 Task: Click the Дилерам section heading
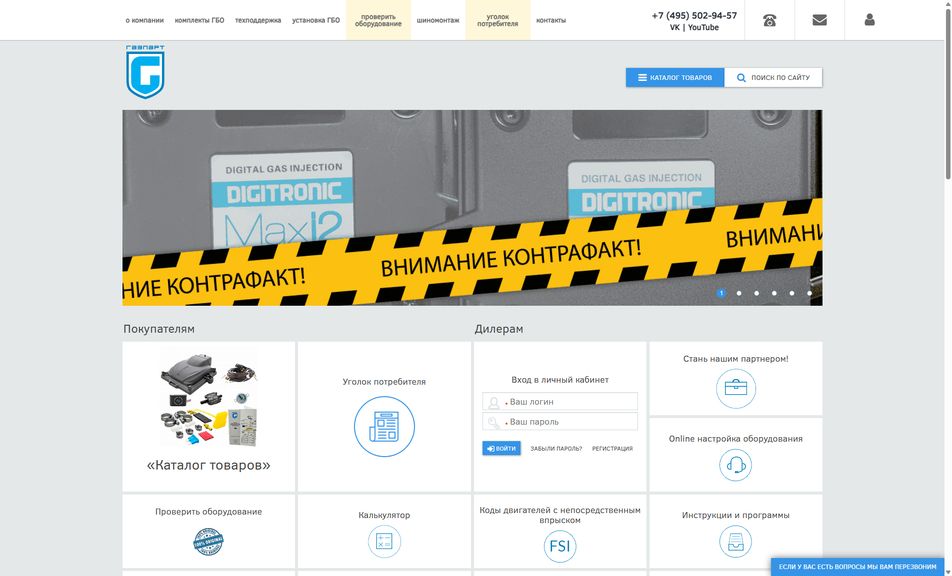tap(498, 329)
